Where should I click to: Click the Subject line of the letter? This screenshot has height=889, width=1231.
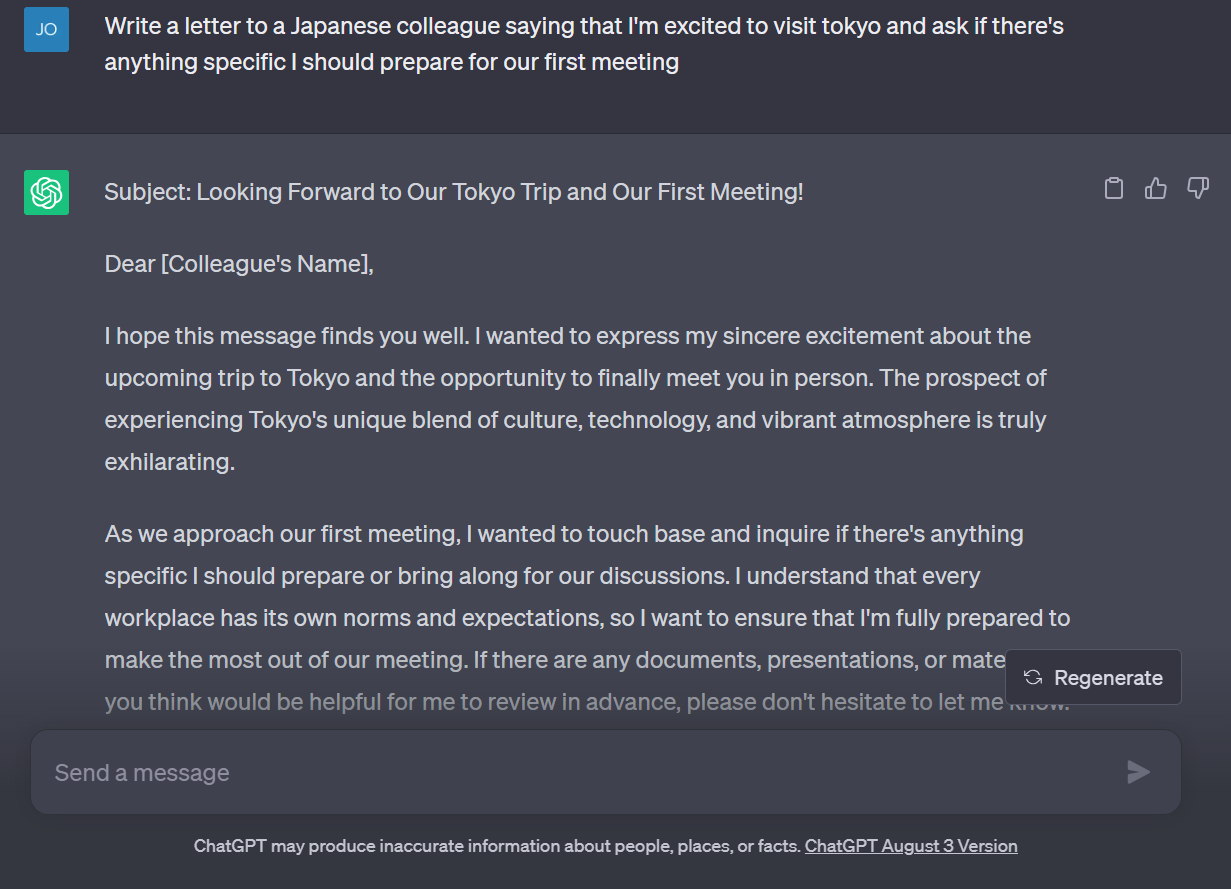pyautogui.click(x=454, y=192)
